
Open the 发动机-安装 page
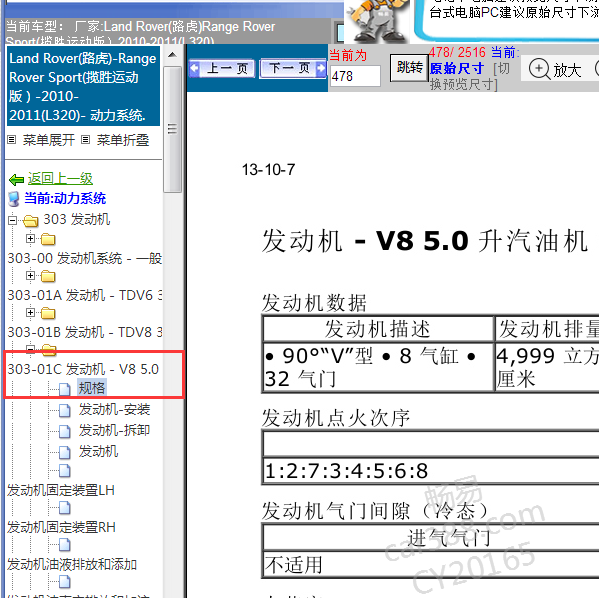click(114, 410)
